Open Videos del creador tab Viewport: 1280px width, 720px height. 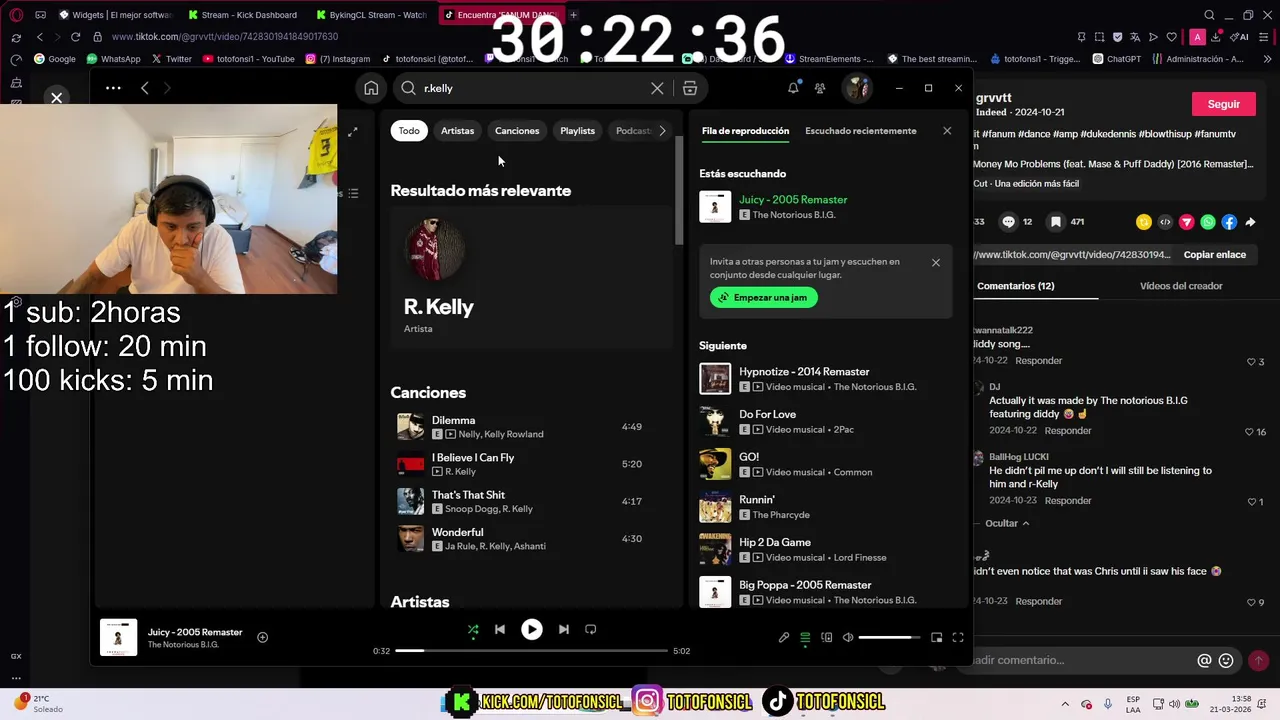(x=1181, y=286)
